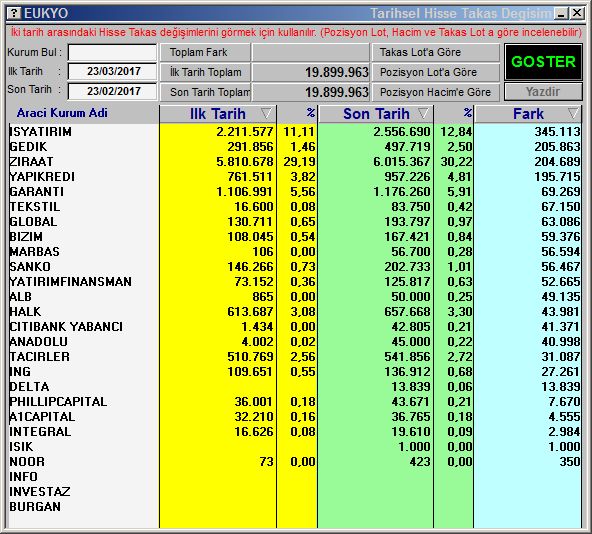
Task: Click the İlk Tarih Toplam button
Action: click(x=205, y=72)
